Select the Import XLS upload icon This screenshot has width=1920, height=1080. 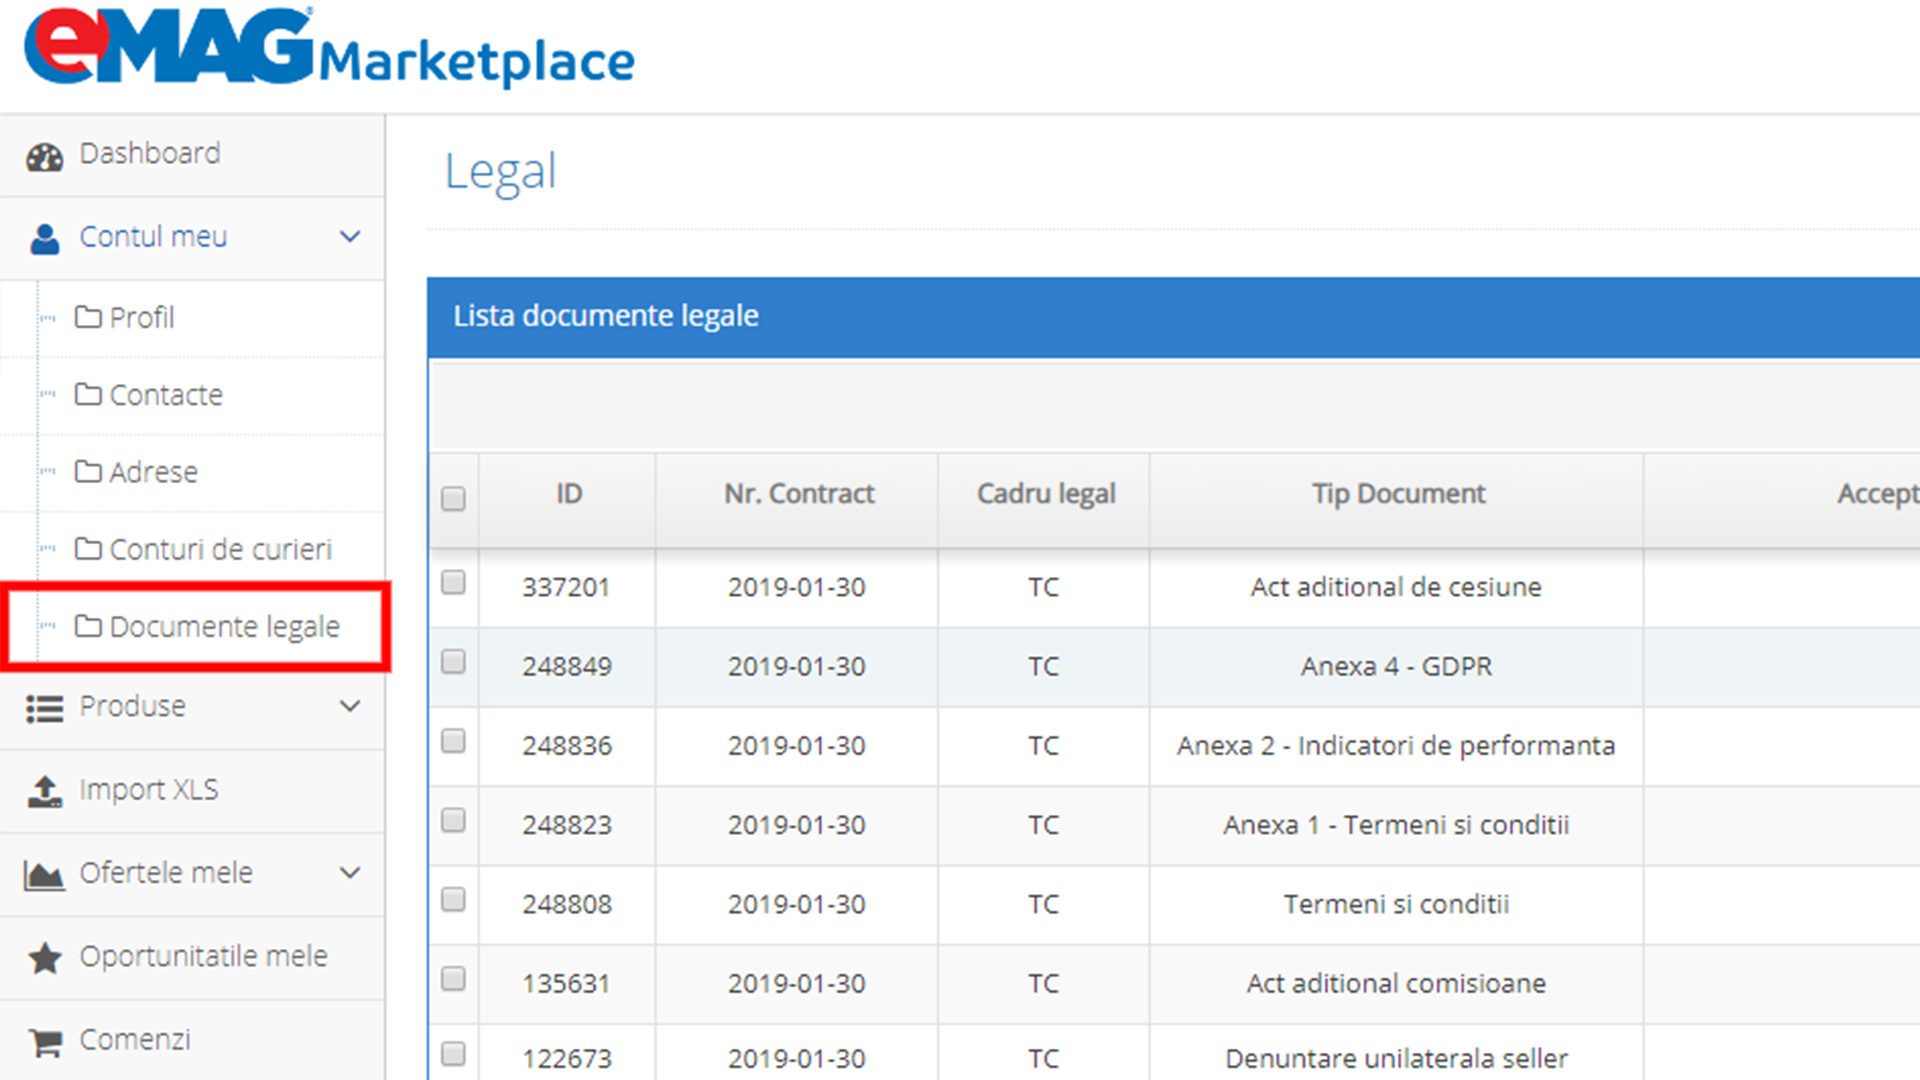pyautogui.click(x=44, y=790)
